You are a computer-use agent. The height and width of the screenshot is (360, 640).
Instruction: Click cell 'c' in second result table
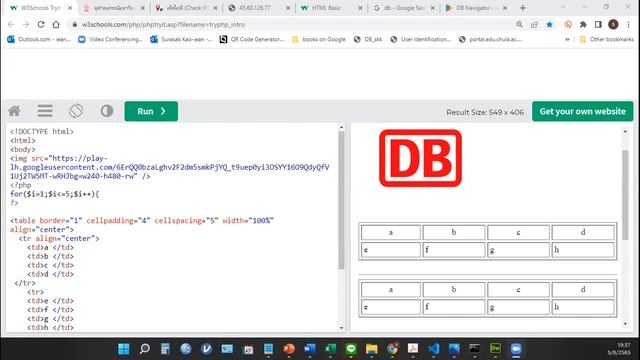click(518, 289)
